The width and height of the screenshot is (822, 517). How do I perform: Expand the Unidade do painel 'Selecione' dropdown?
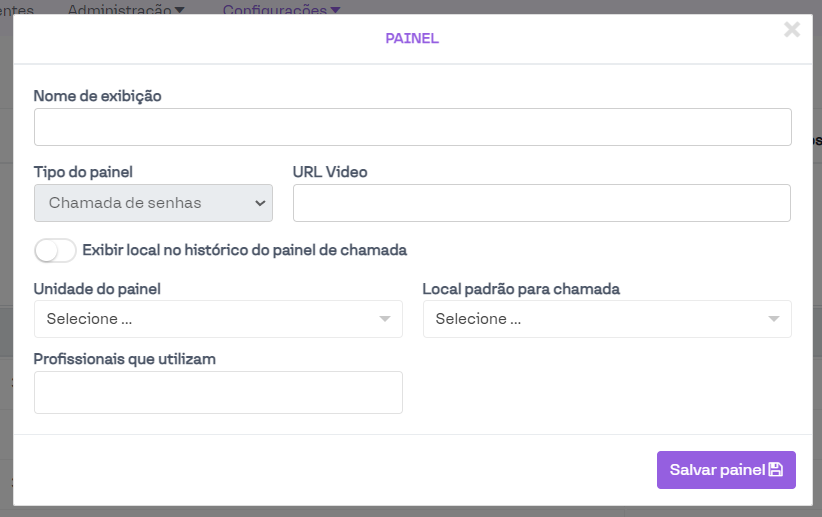[218, 320]
